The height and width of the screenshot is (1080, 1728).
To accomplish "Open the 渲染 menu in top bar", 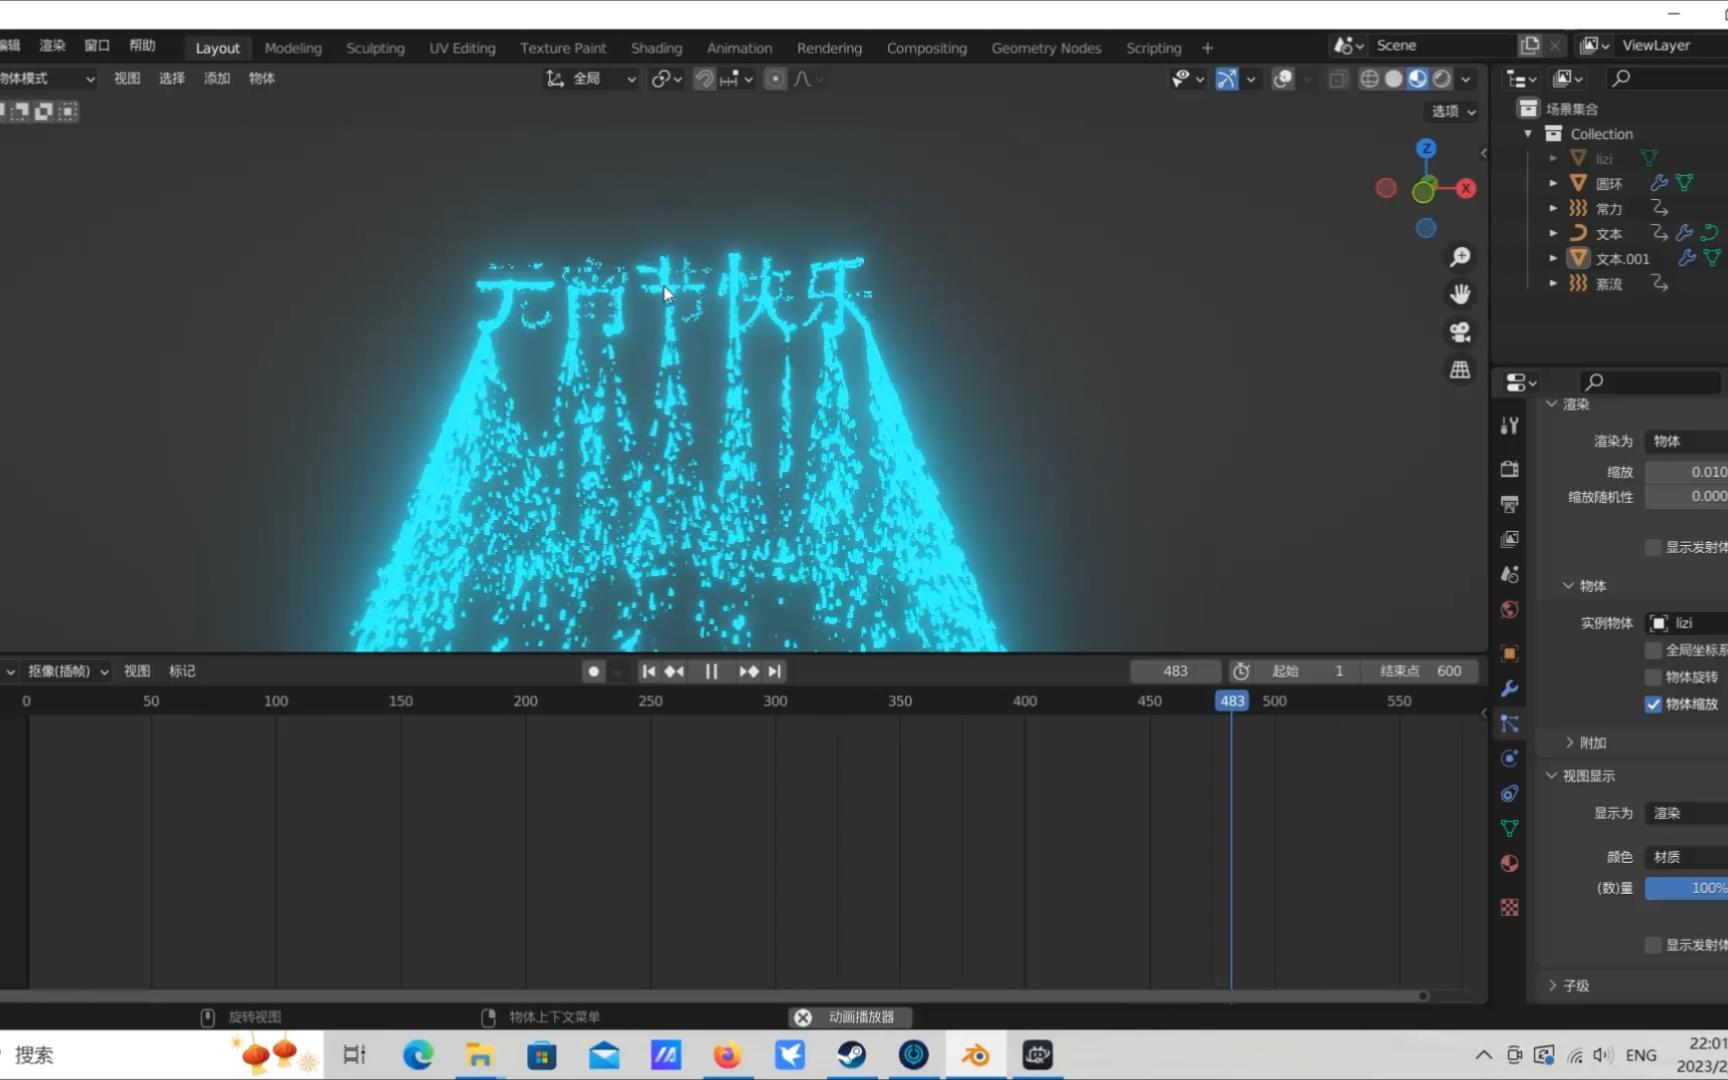I will tap(52, 45).
